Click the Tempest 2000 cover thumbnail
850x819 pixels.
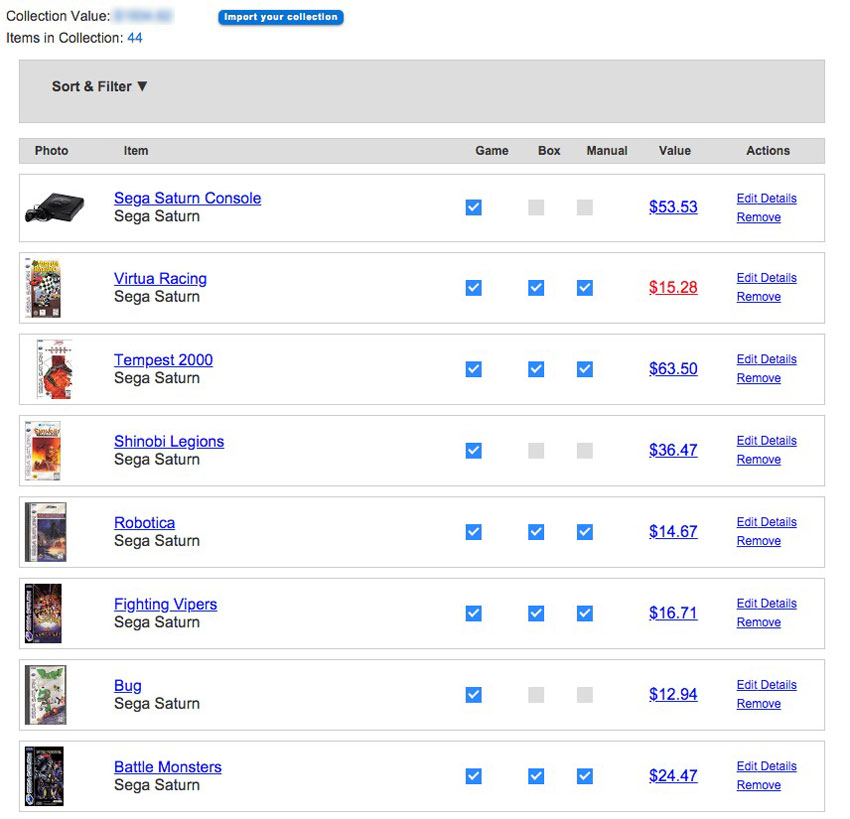coord(54,369)
